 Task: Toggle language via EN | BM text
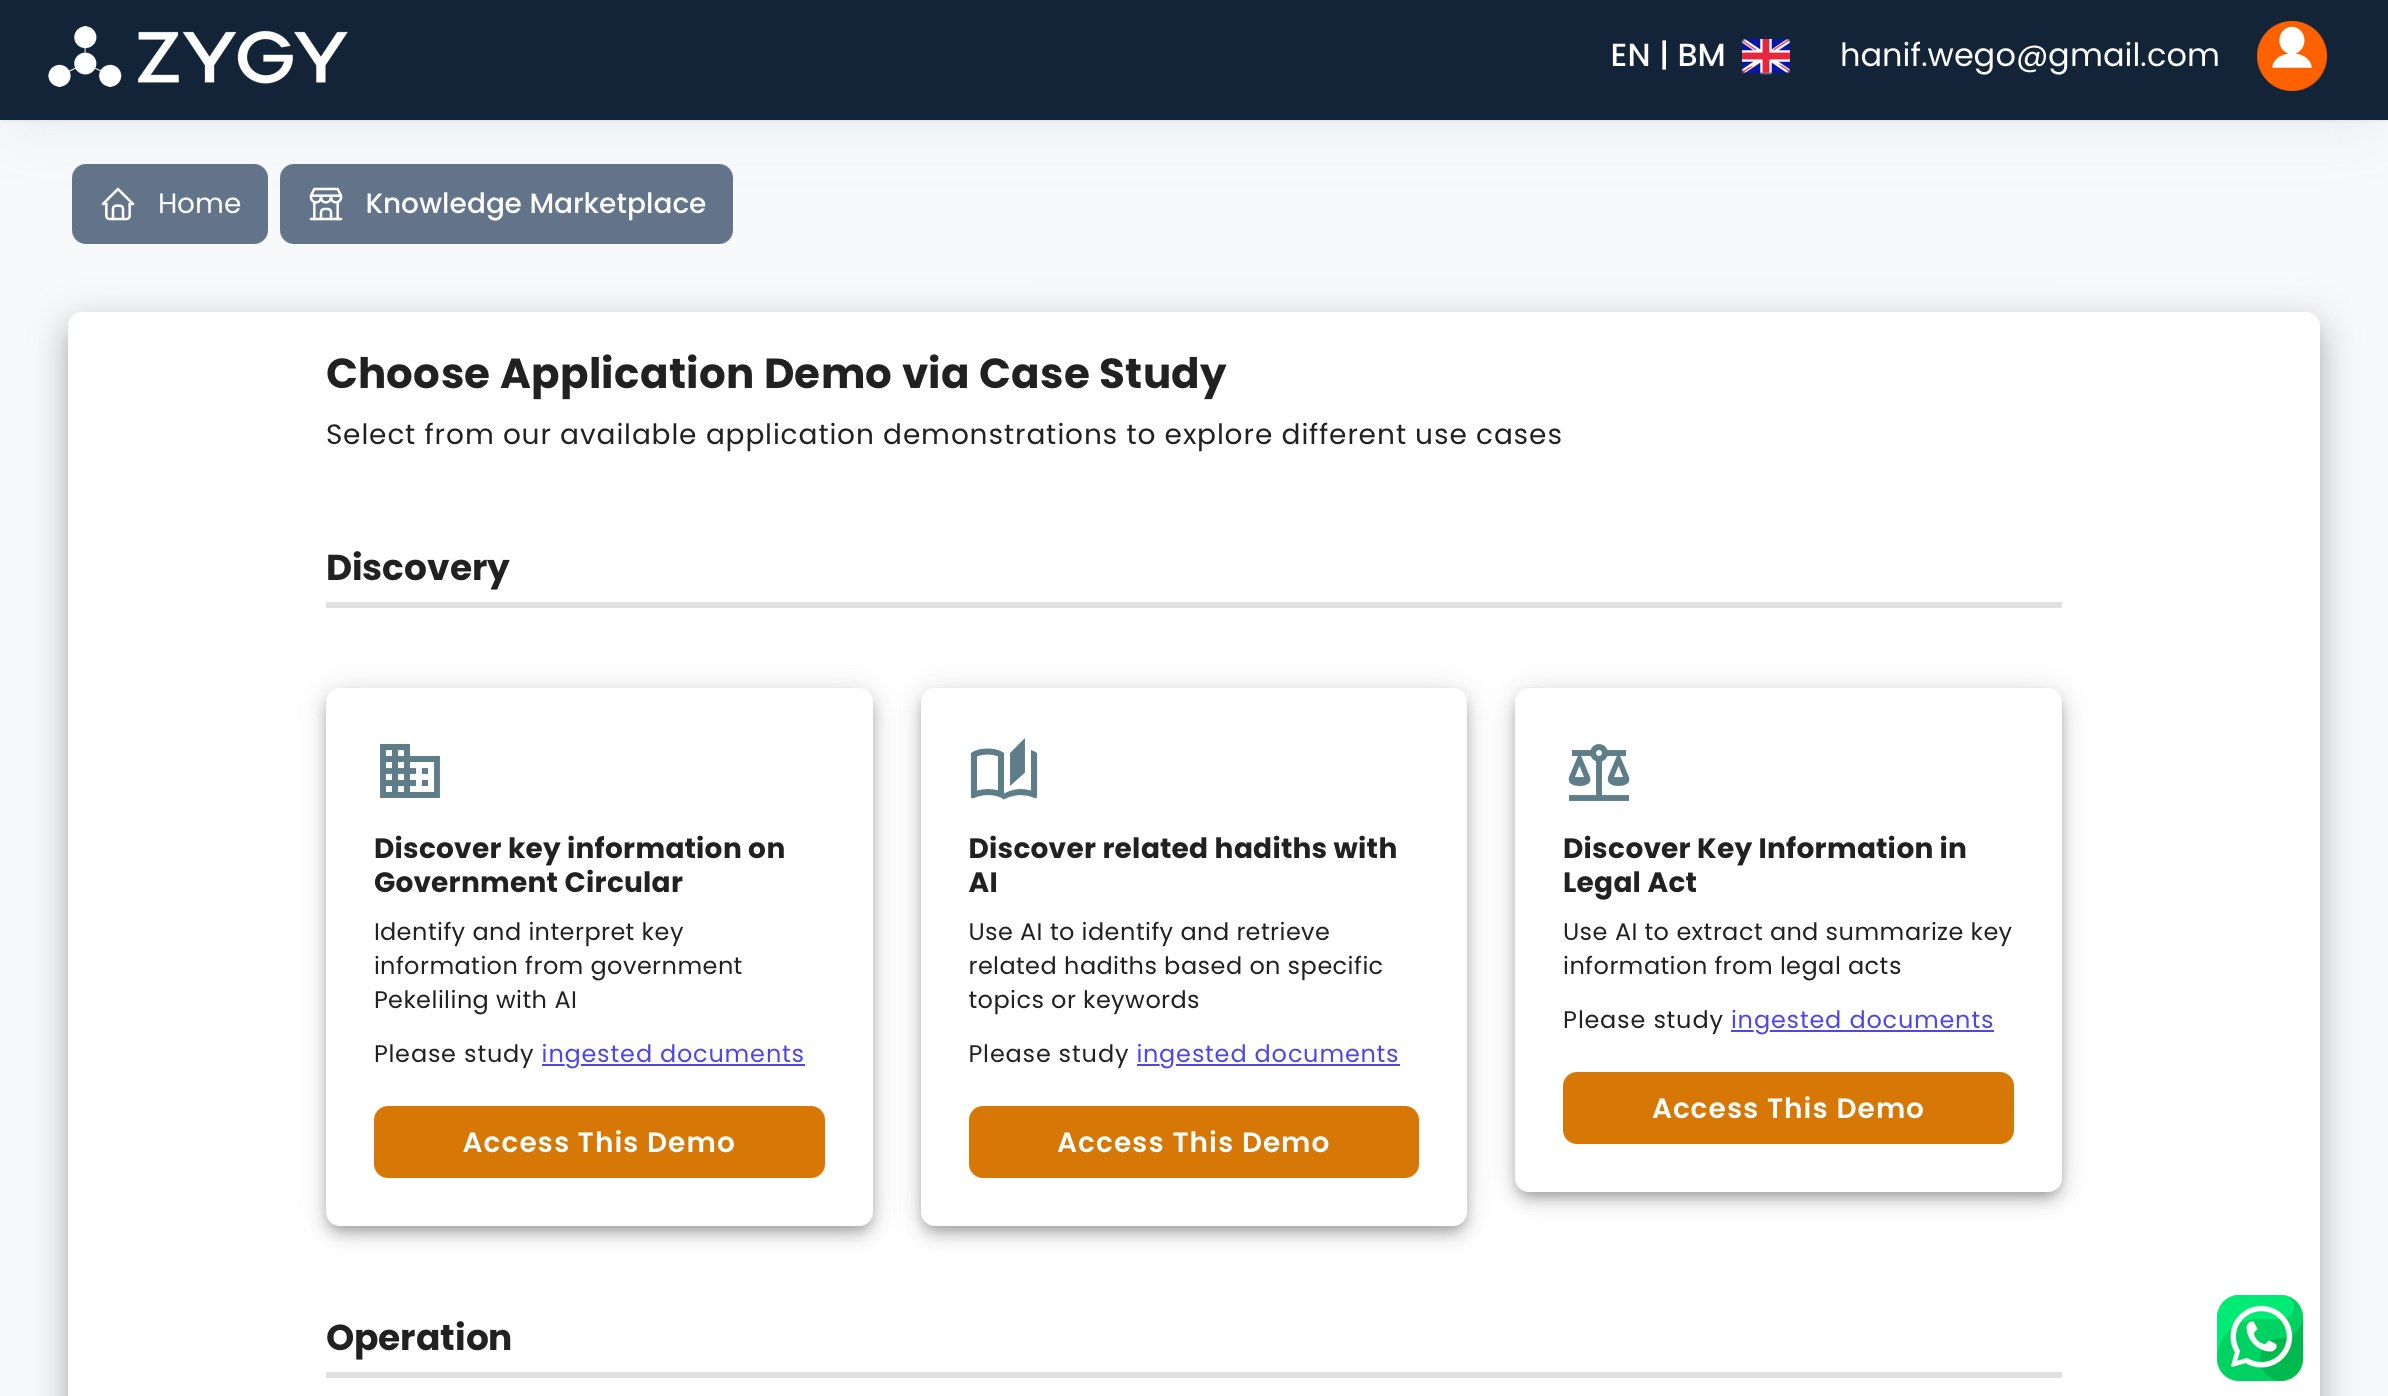click(x=1666, y=55)
